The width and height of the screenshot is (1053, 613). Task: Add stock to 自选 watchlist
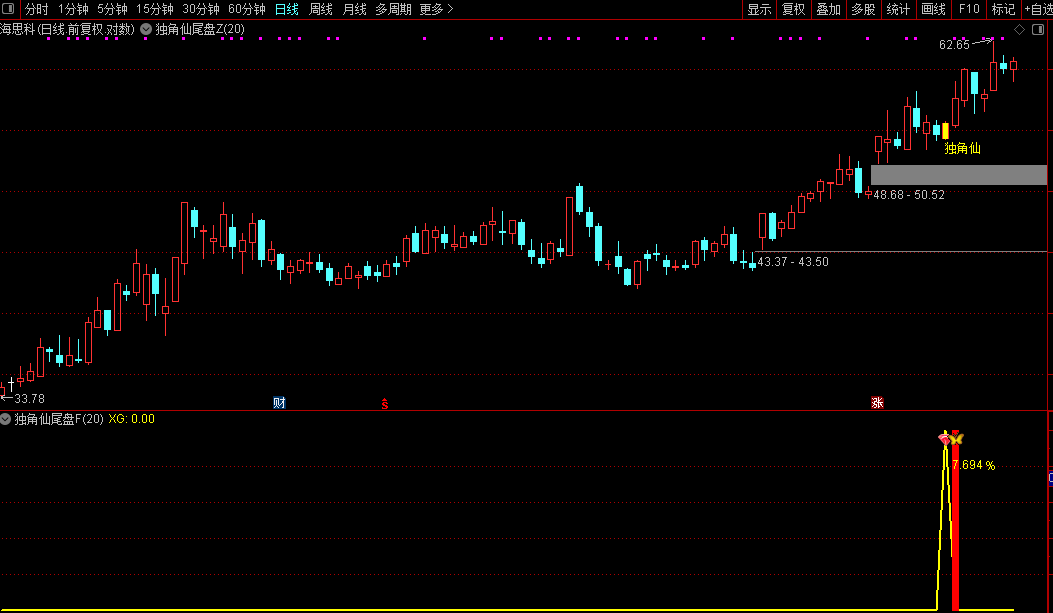[1038, 9]
